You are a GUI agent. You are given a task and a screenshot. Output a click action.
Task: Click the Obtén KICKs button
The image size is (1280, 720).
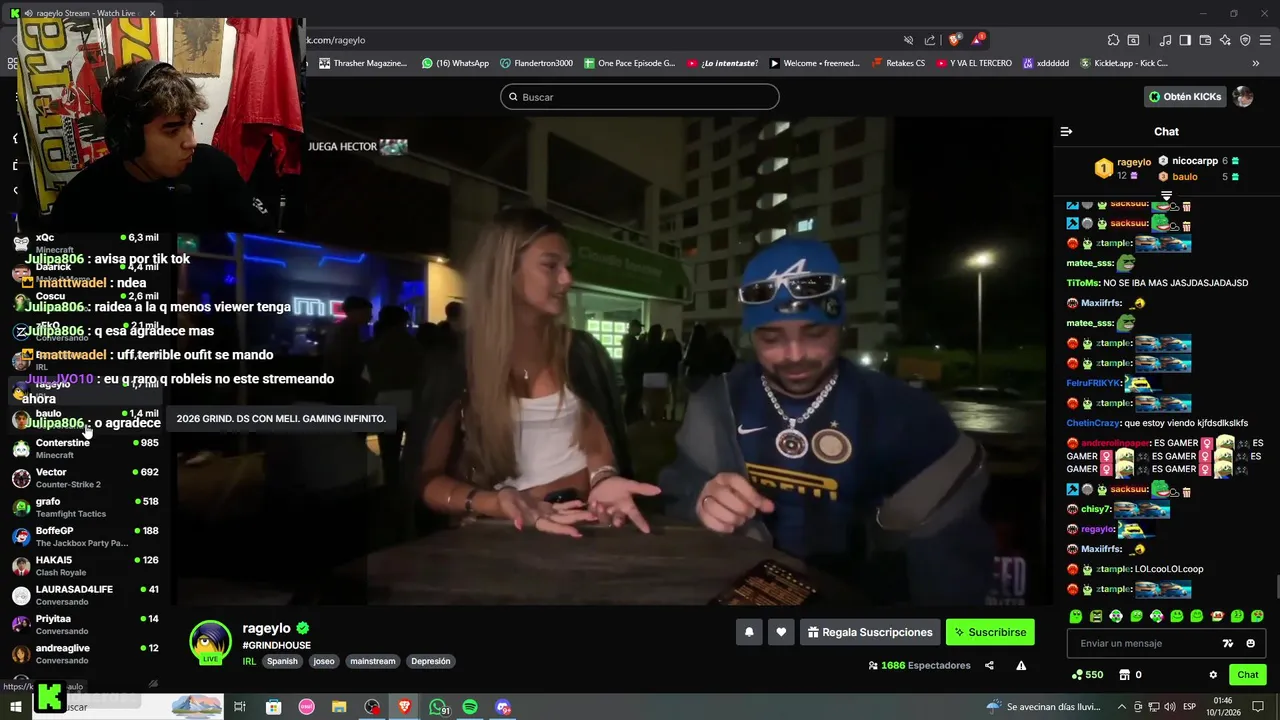[x=1185, y=97]
